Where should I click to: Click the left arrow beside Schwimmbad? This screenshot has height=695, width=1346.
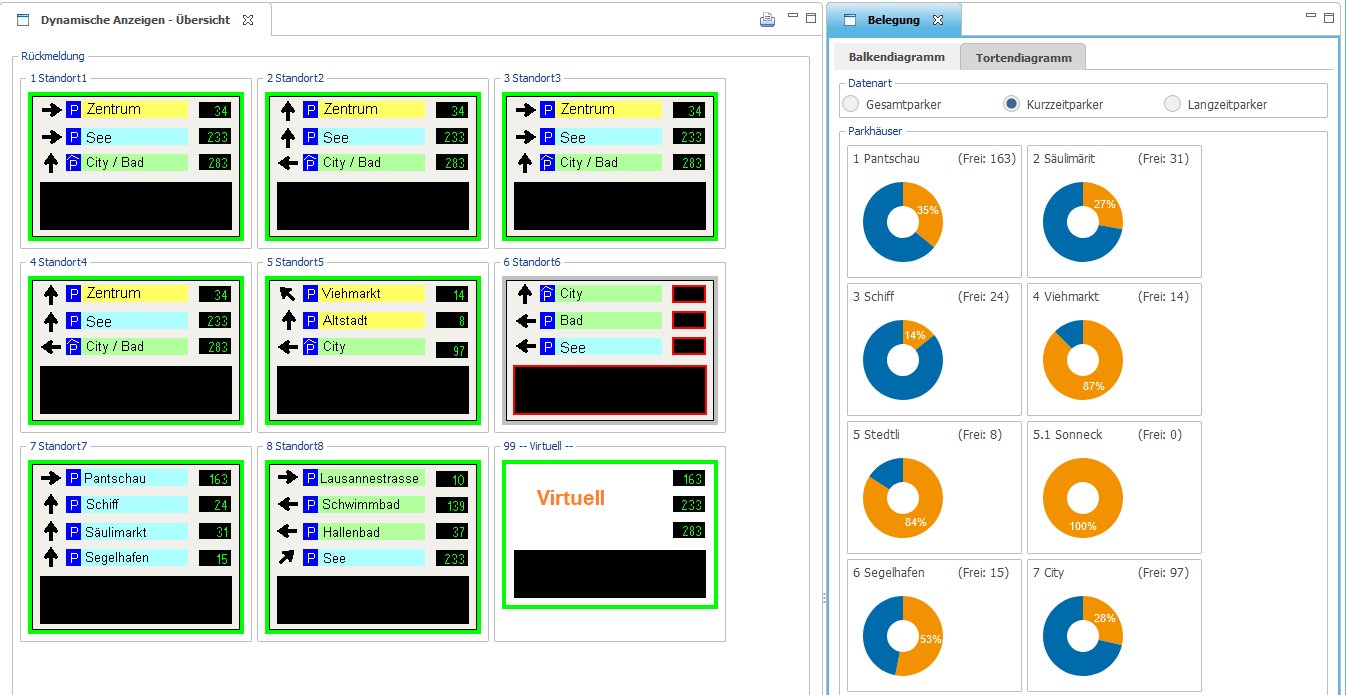point(287,505)
